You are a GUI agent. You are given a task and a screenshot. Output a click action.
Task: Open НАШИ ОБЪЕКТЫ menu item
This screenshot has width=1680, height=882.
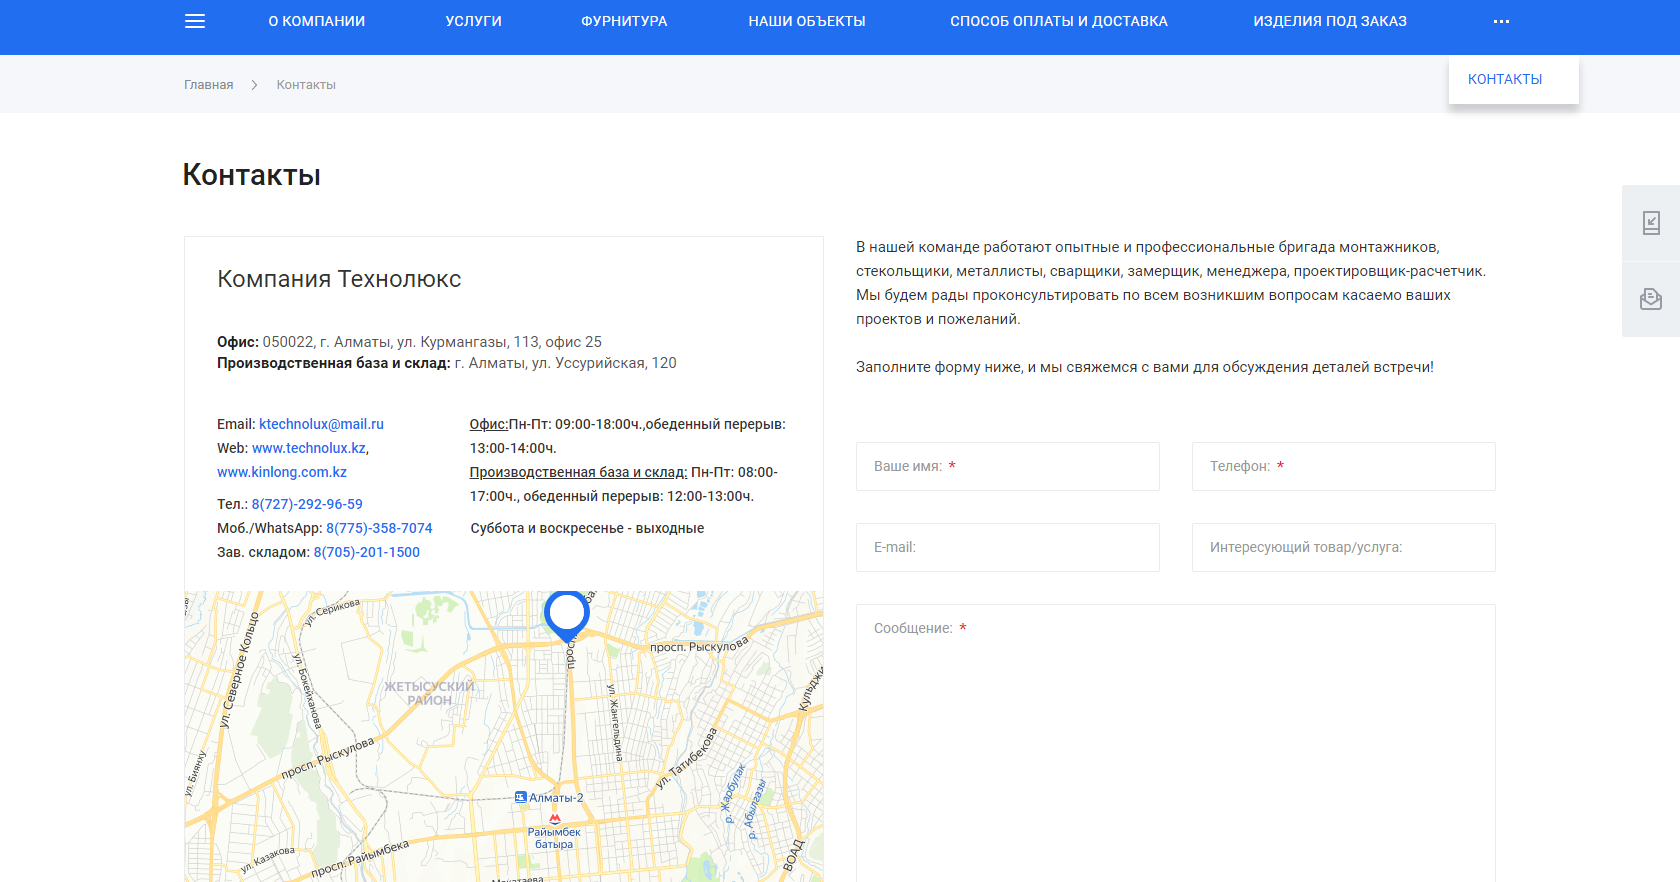pyautogui.click(x=807, y=21)
